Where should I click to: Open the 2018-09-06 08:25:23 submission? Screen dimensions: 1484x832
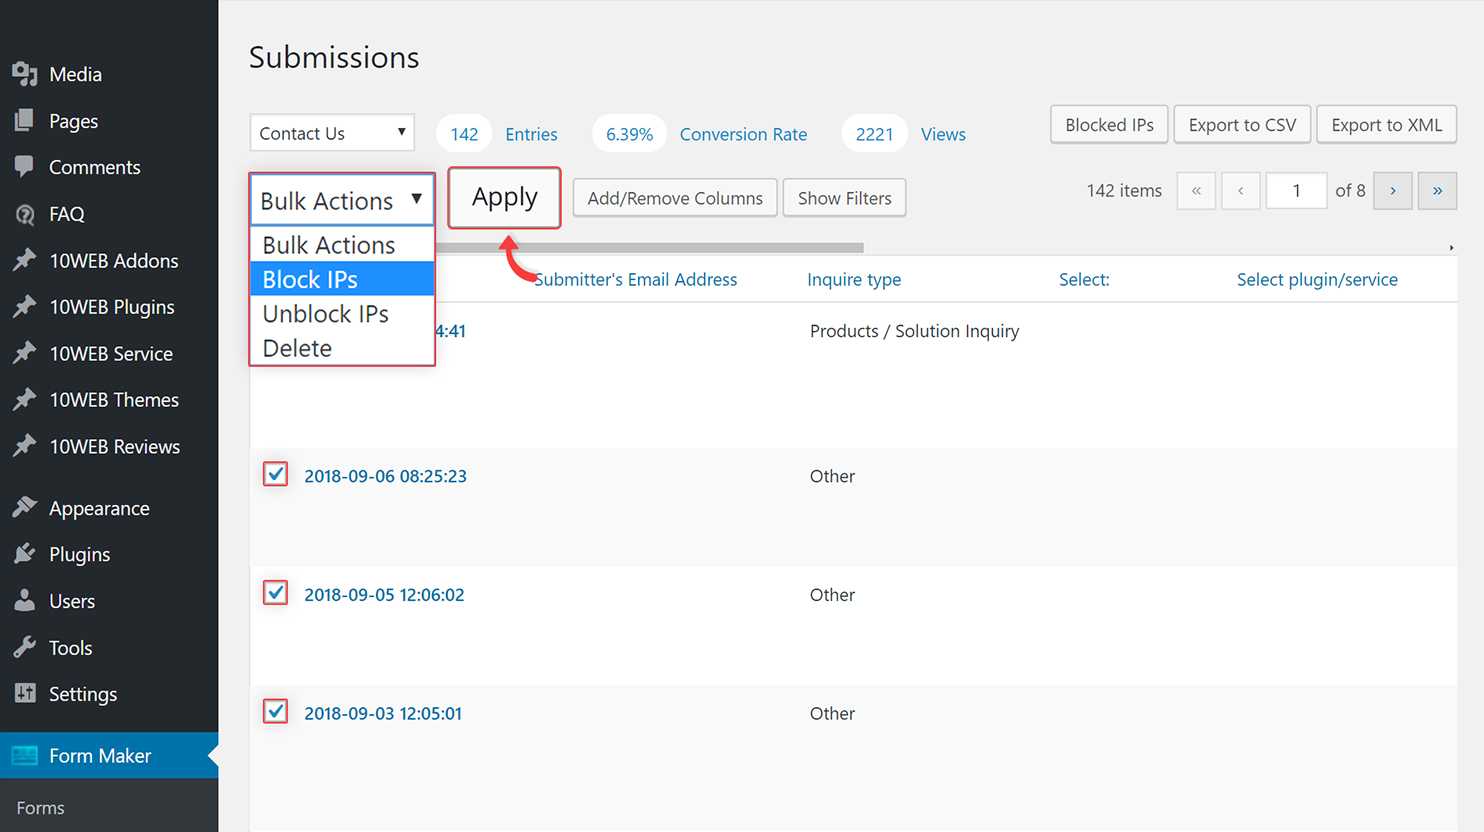point(385,476)
